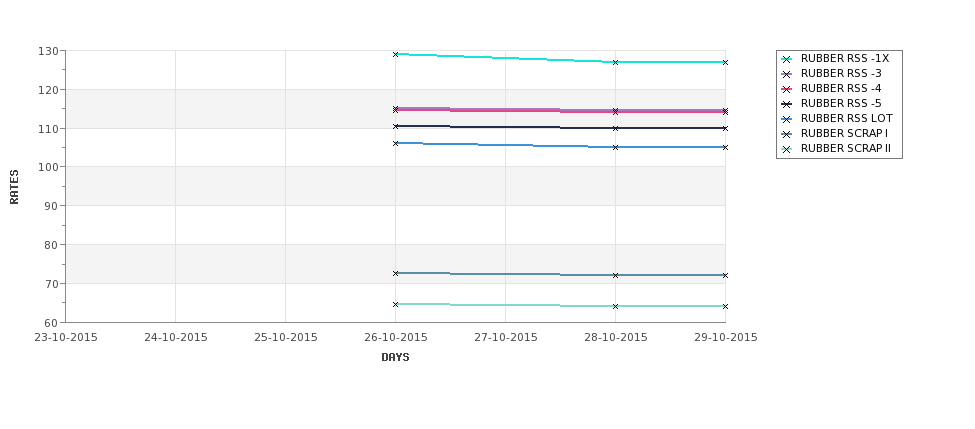The width and height of the screenshot is (975, 429).
Task: Click the RUBBER SCRAP II legend marker
Action: pos(787,149)
